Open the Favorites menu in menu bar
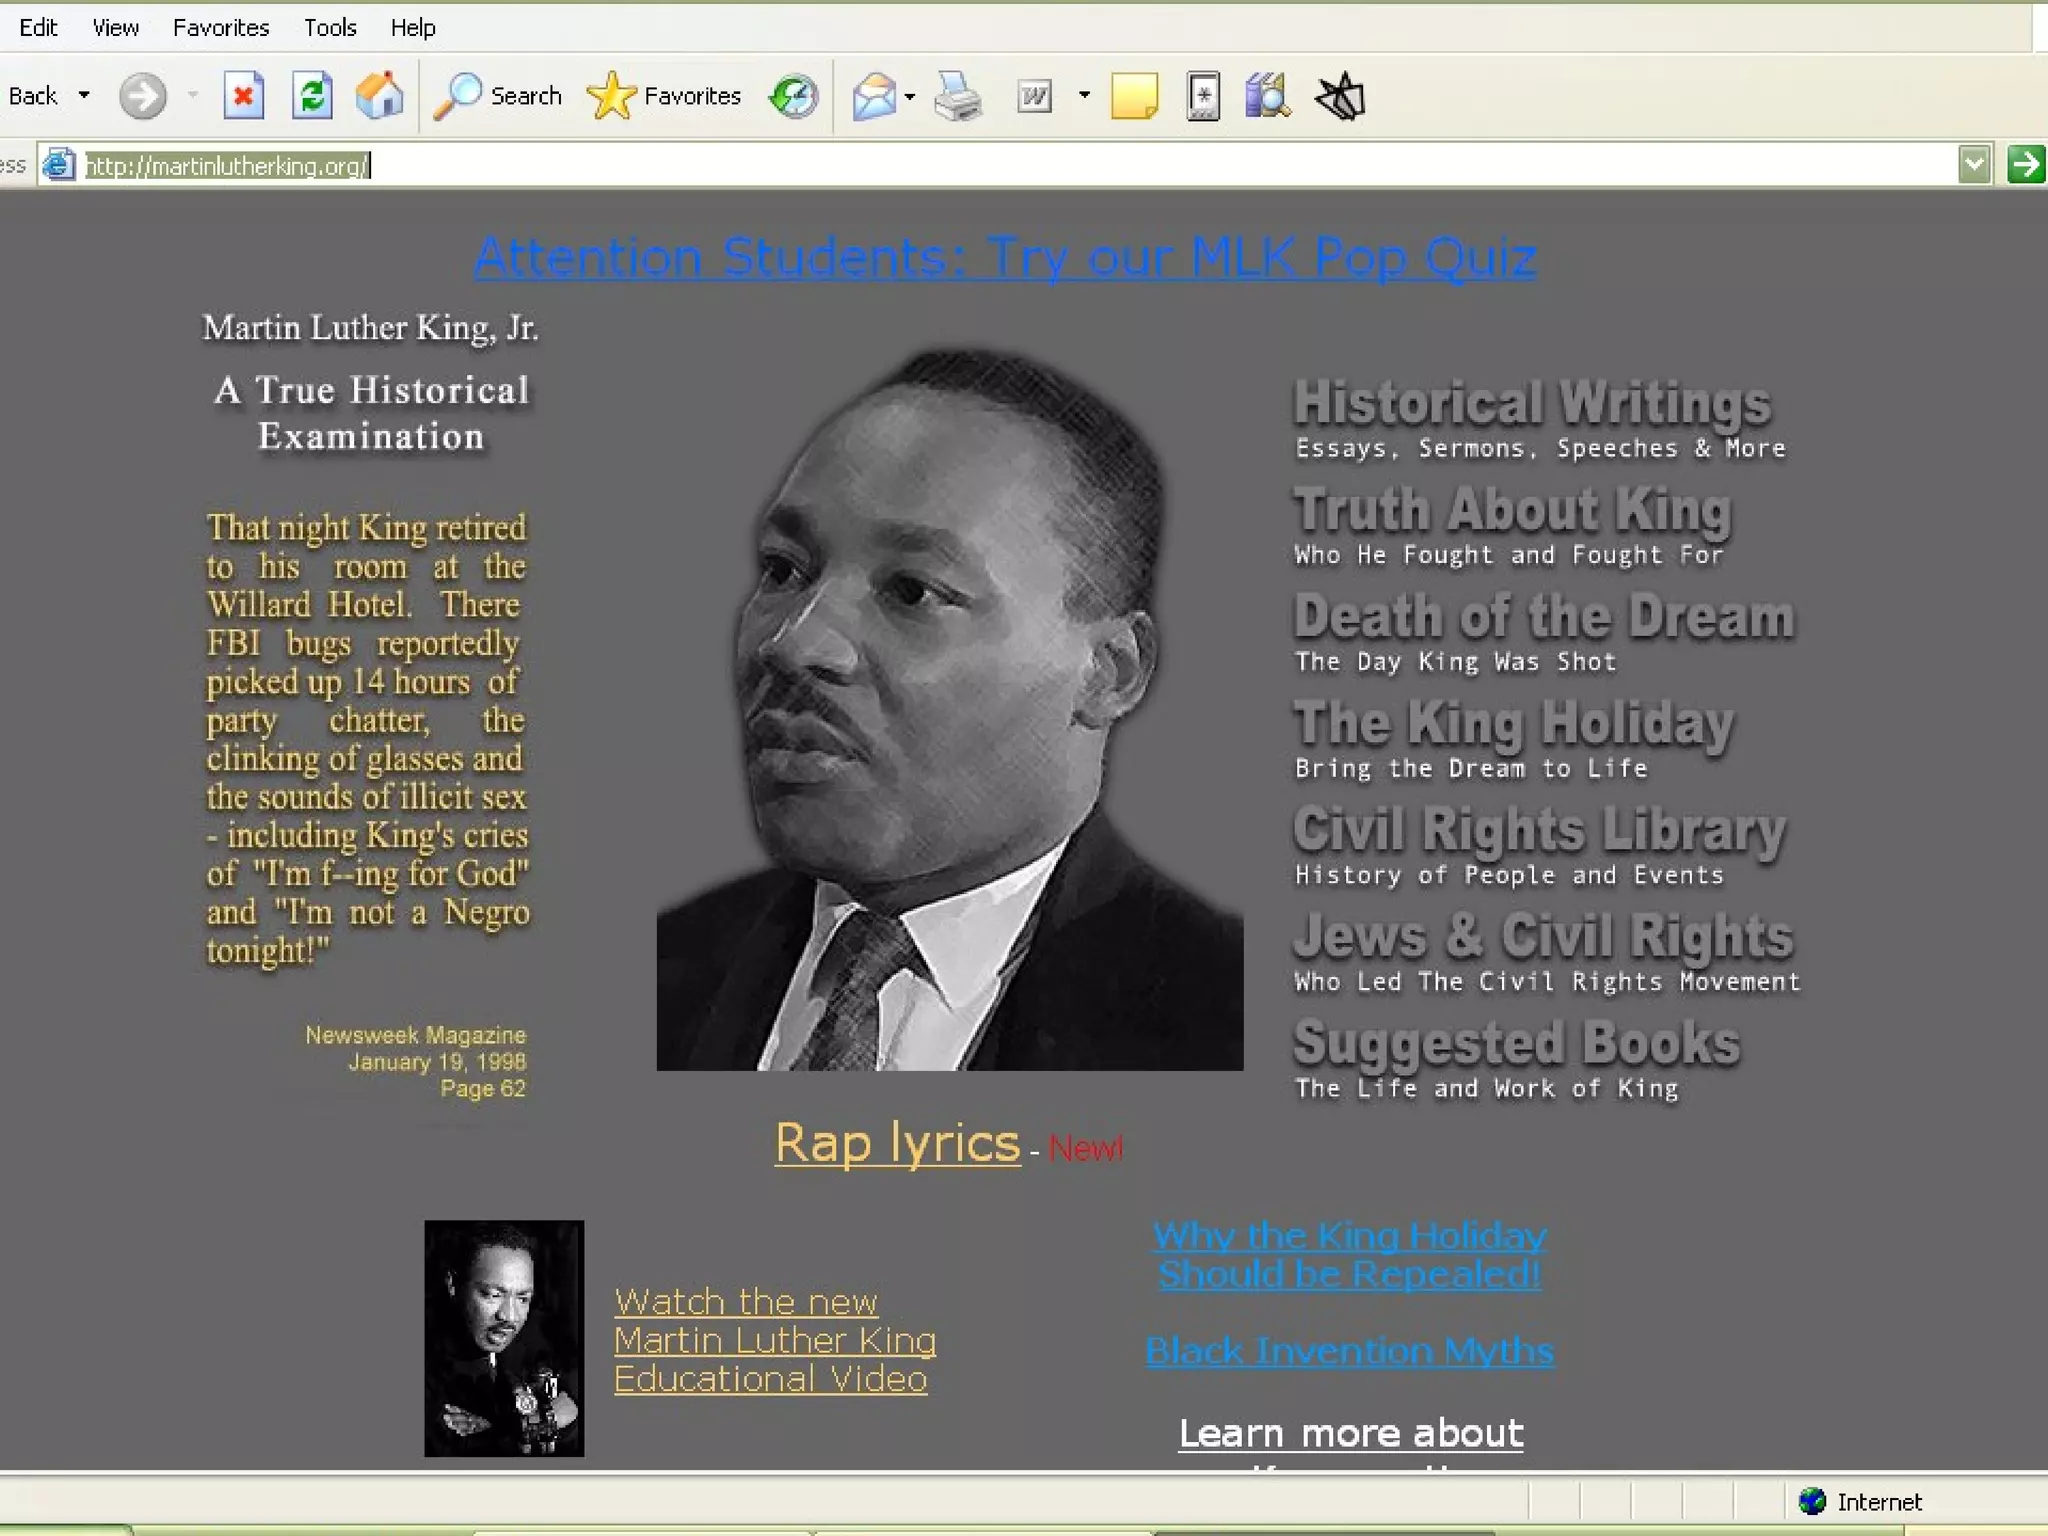 221,27
